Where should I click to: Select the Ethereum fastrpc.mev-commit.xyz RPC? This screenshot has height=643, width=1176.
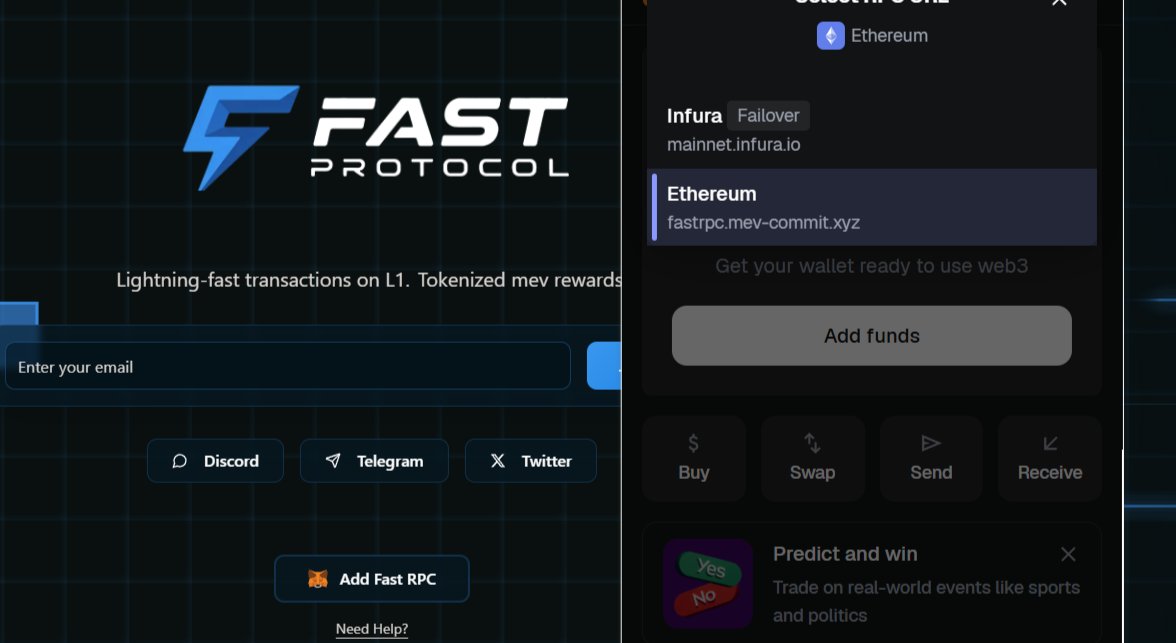click(872, 207)
